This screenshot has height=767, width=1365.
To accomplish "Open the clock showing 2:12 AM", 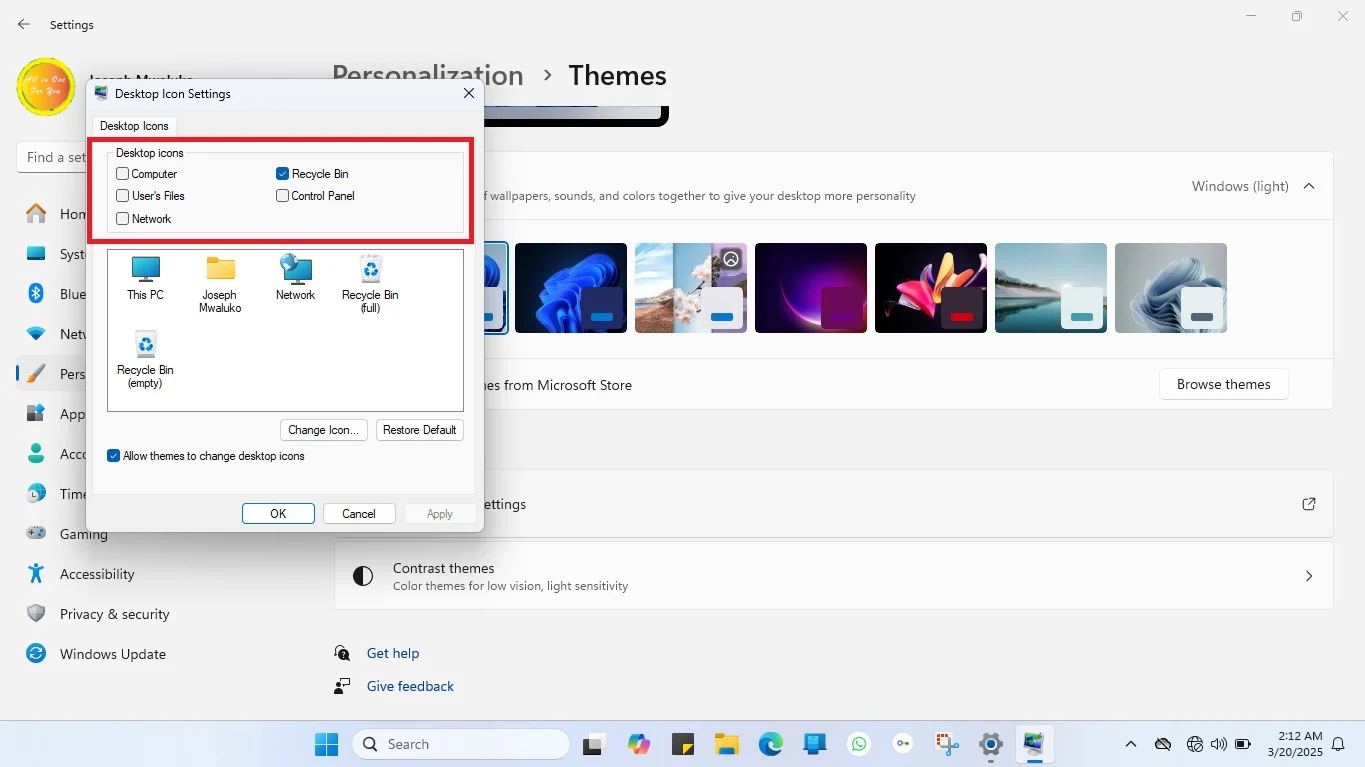I will tap(1295, 743).
